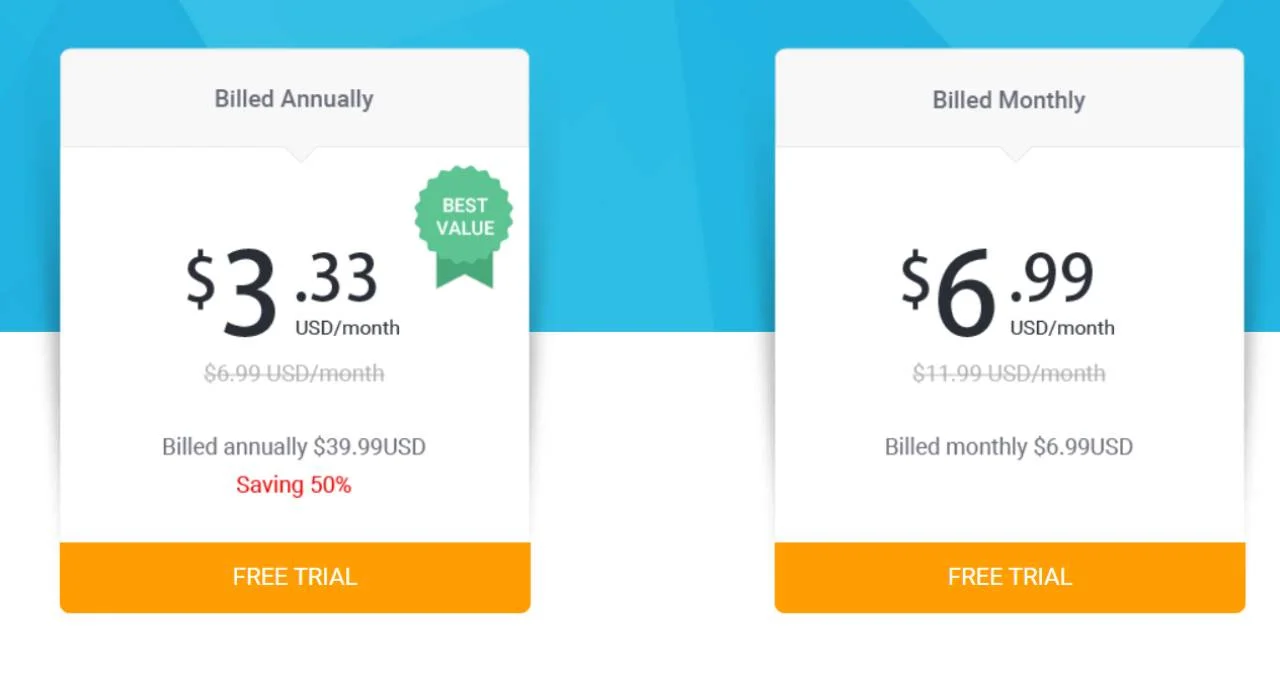Click the large 3 in the annual price
The width and height of the screenshot is (1280, 677).
tap(250, 292)
